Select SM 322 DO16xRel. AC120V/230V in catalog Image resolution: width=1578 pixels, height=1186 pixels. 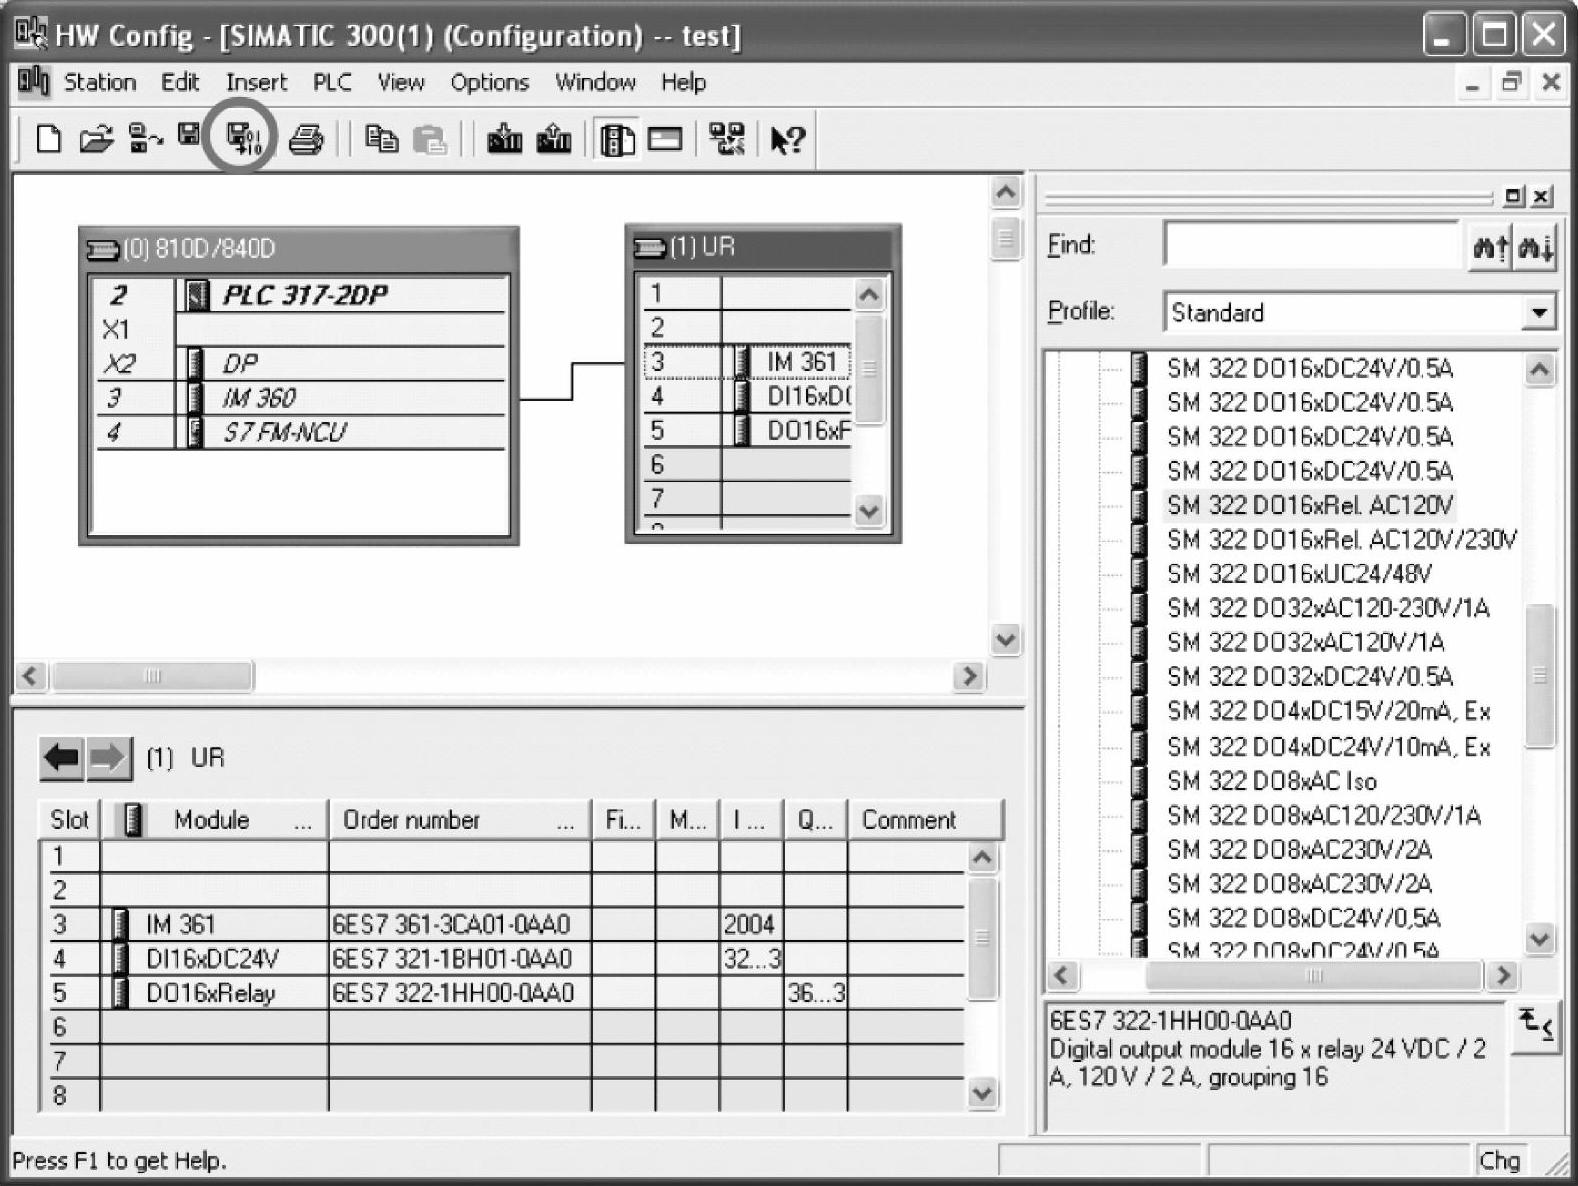tap(1341, 540)
